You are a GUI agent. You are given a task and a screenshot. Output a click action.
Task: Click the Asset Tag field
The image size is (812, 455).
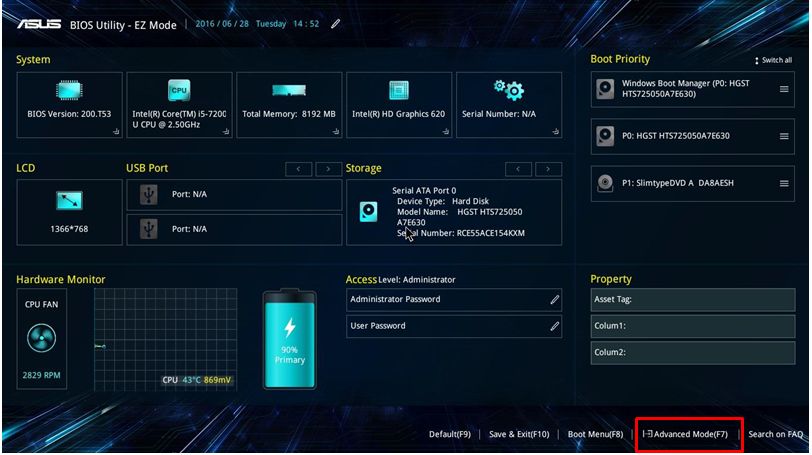(693, 300)
